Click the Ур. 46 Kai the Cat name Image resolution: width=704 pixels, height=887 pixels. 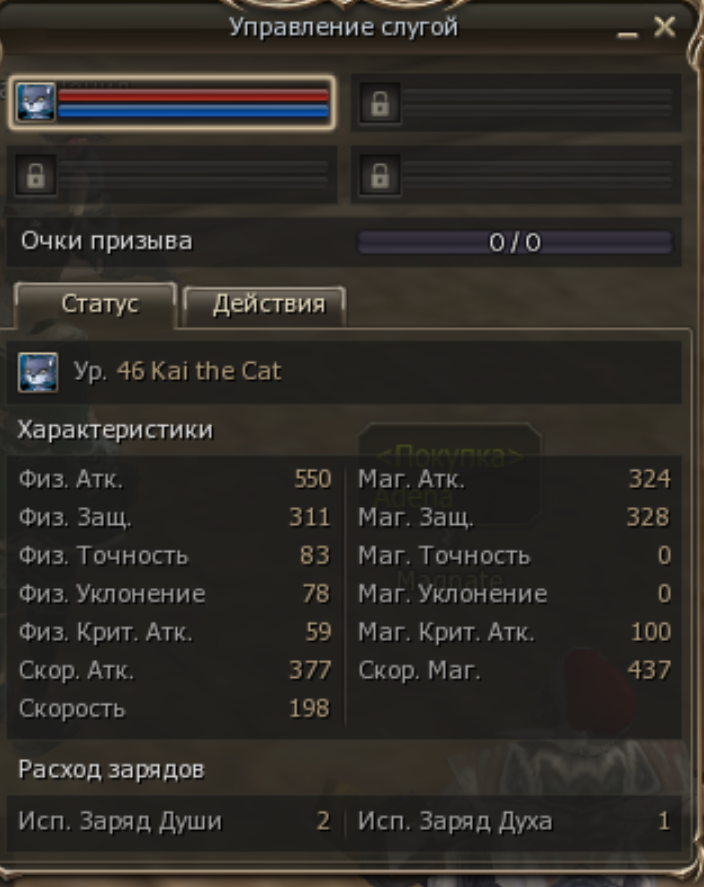click(x=177, y=372)
